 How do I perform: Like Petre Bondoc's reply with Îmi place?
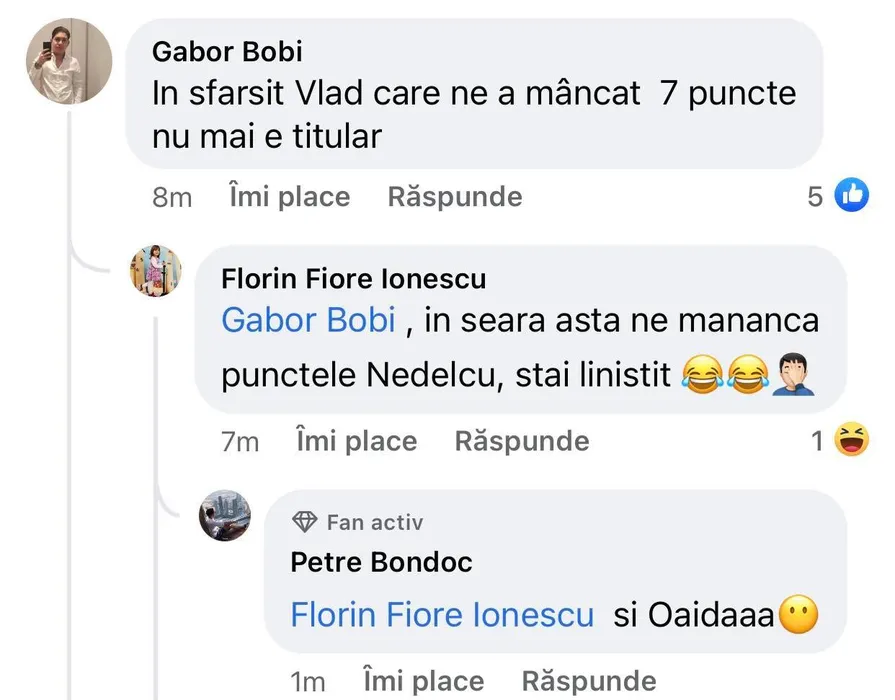423,682
